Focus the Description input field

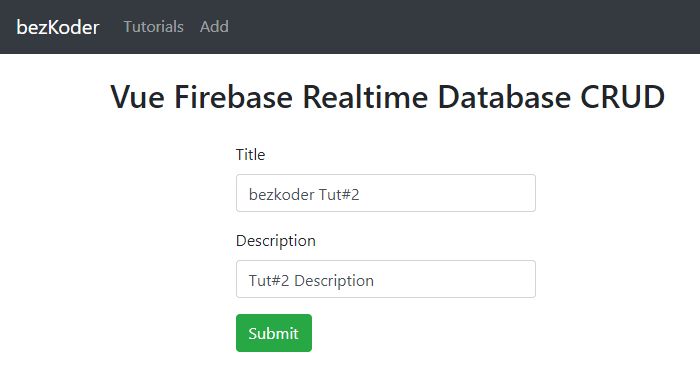coord(386,279)
